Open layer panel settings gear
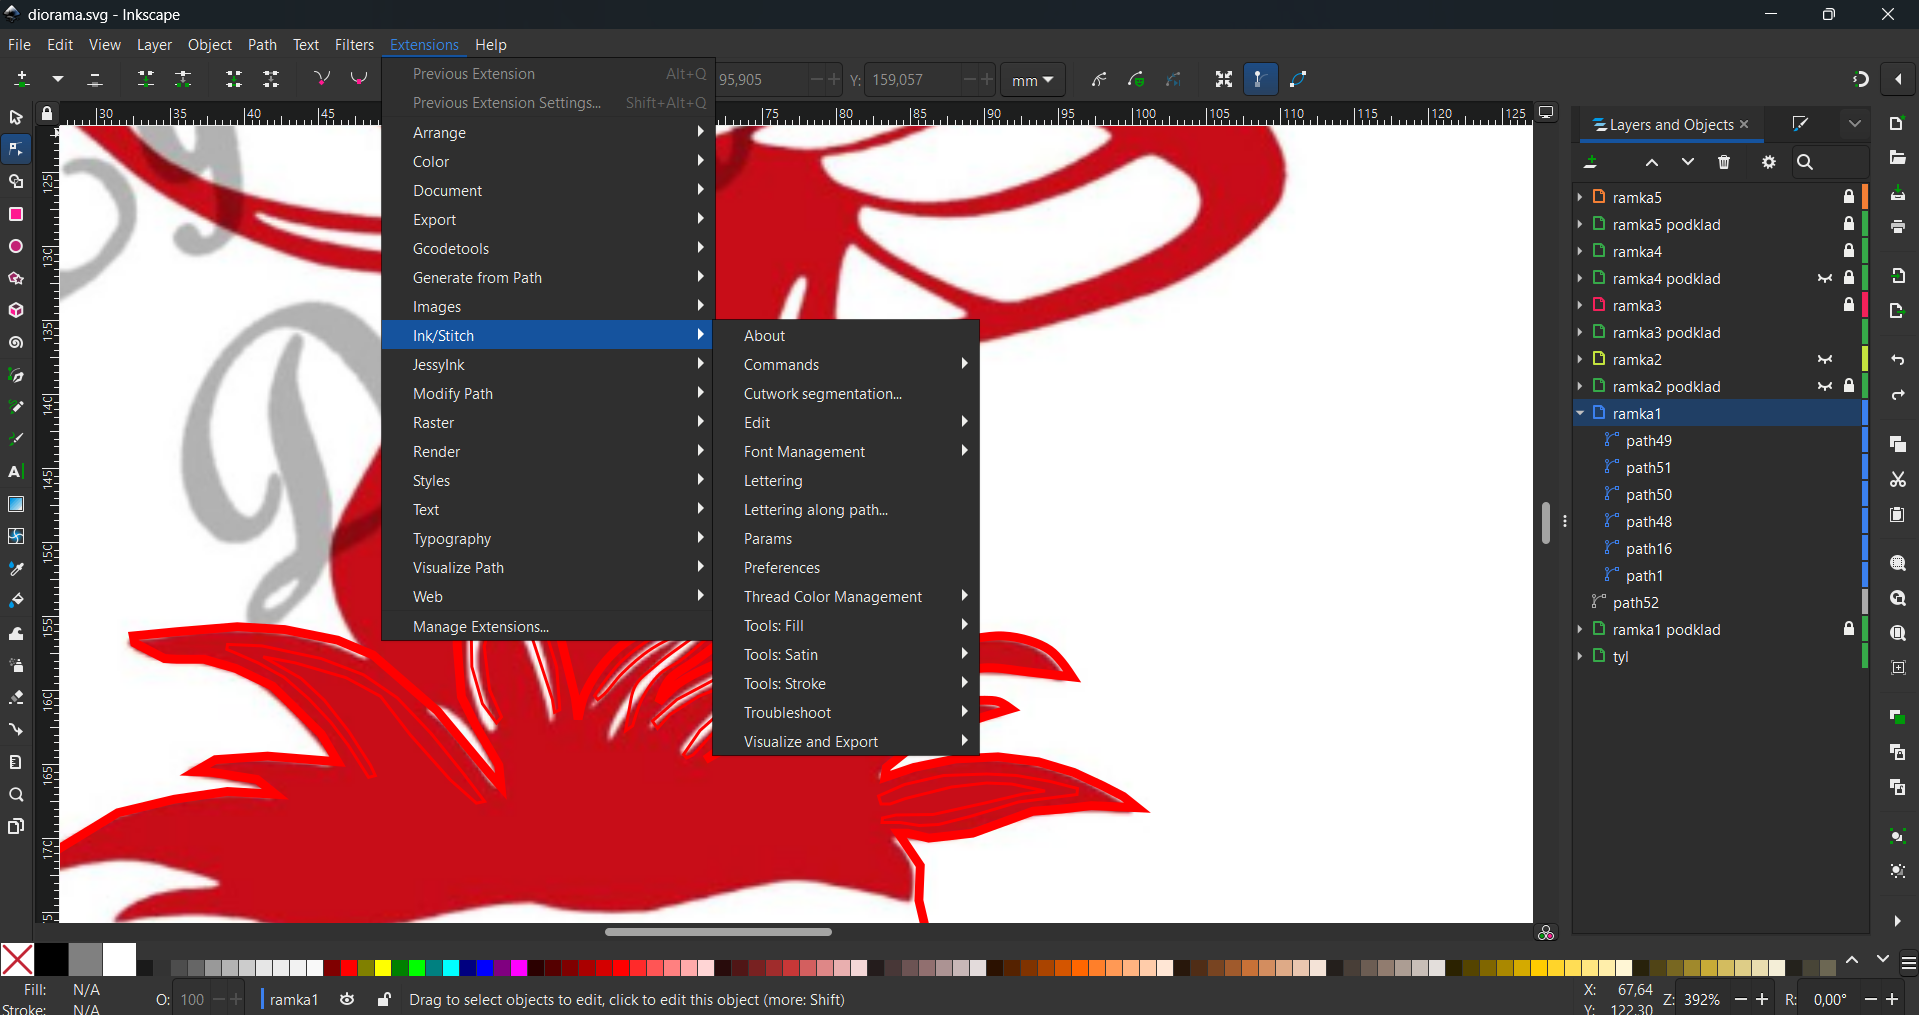Viewport: 1919px width, 1015px height. pyautogui.click(x=1768, y=162)
